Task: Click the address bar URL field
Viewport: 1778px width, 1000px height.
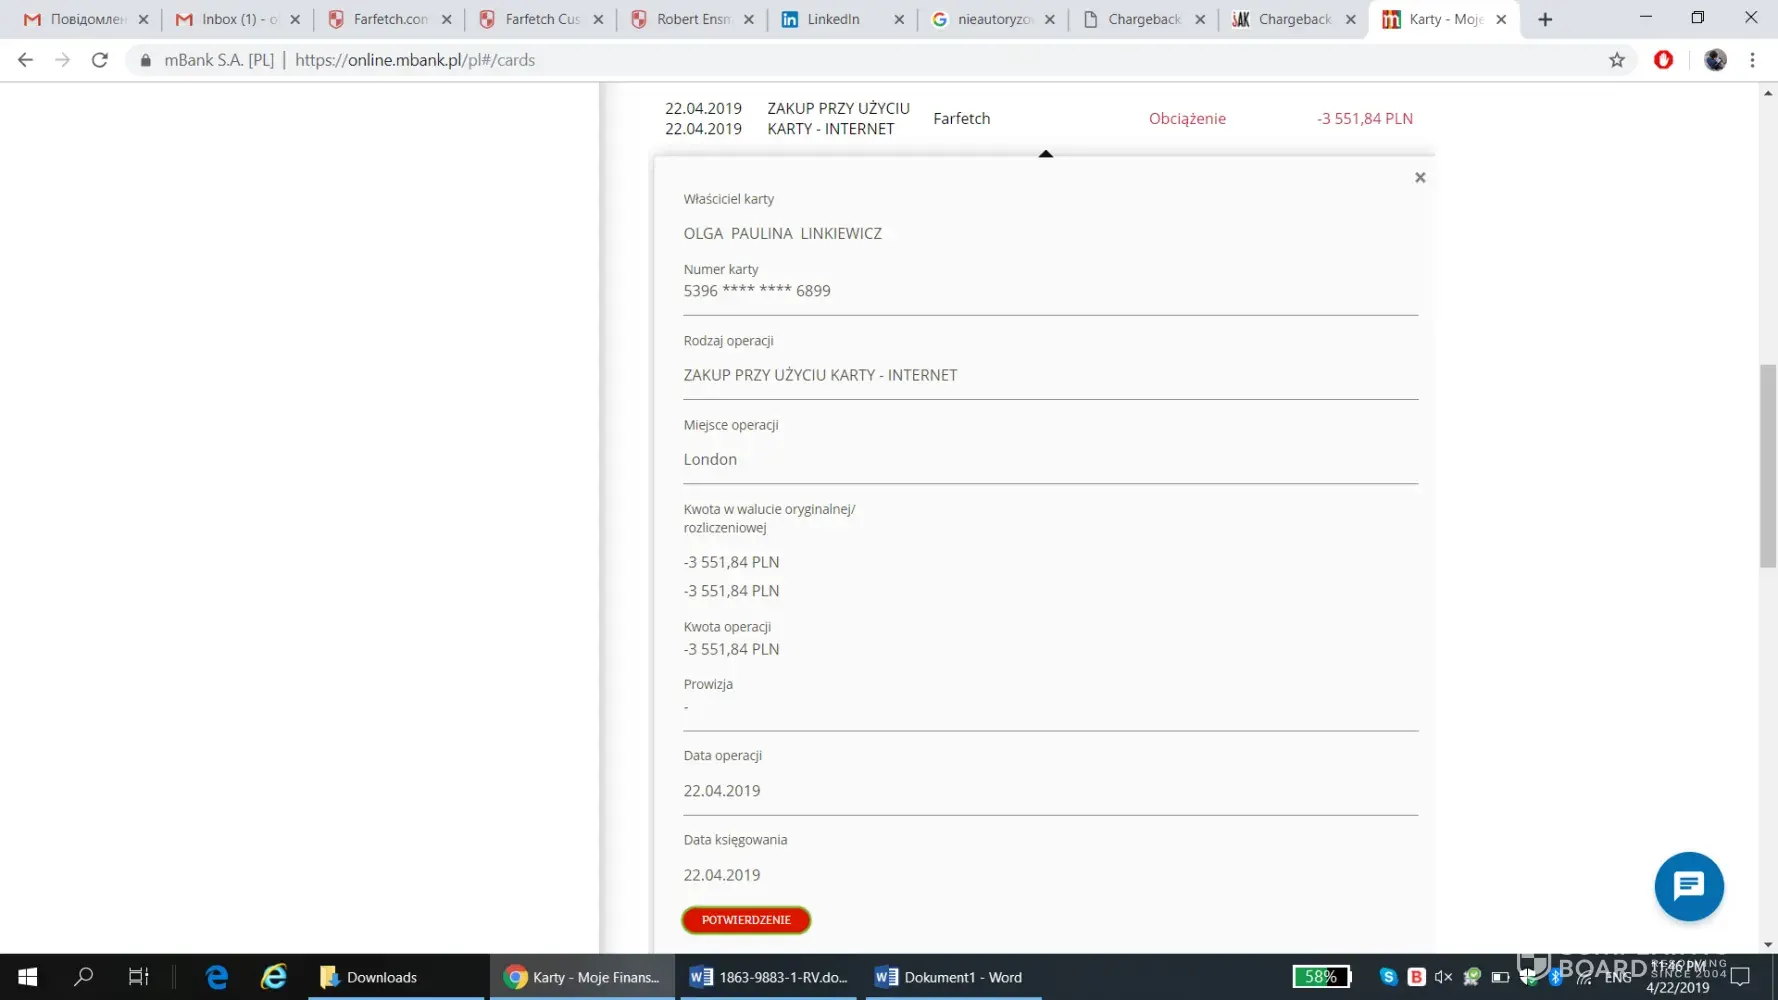Action: pos(870,60)
